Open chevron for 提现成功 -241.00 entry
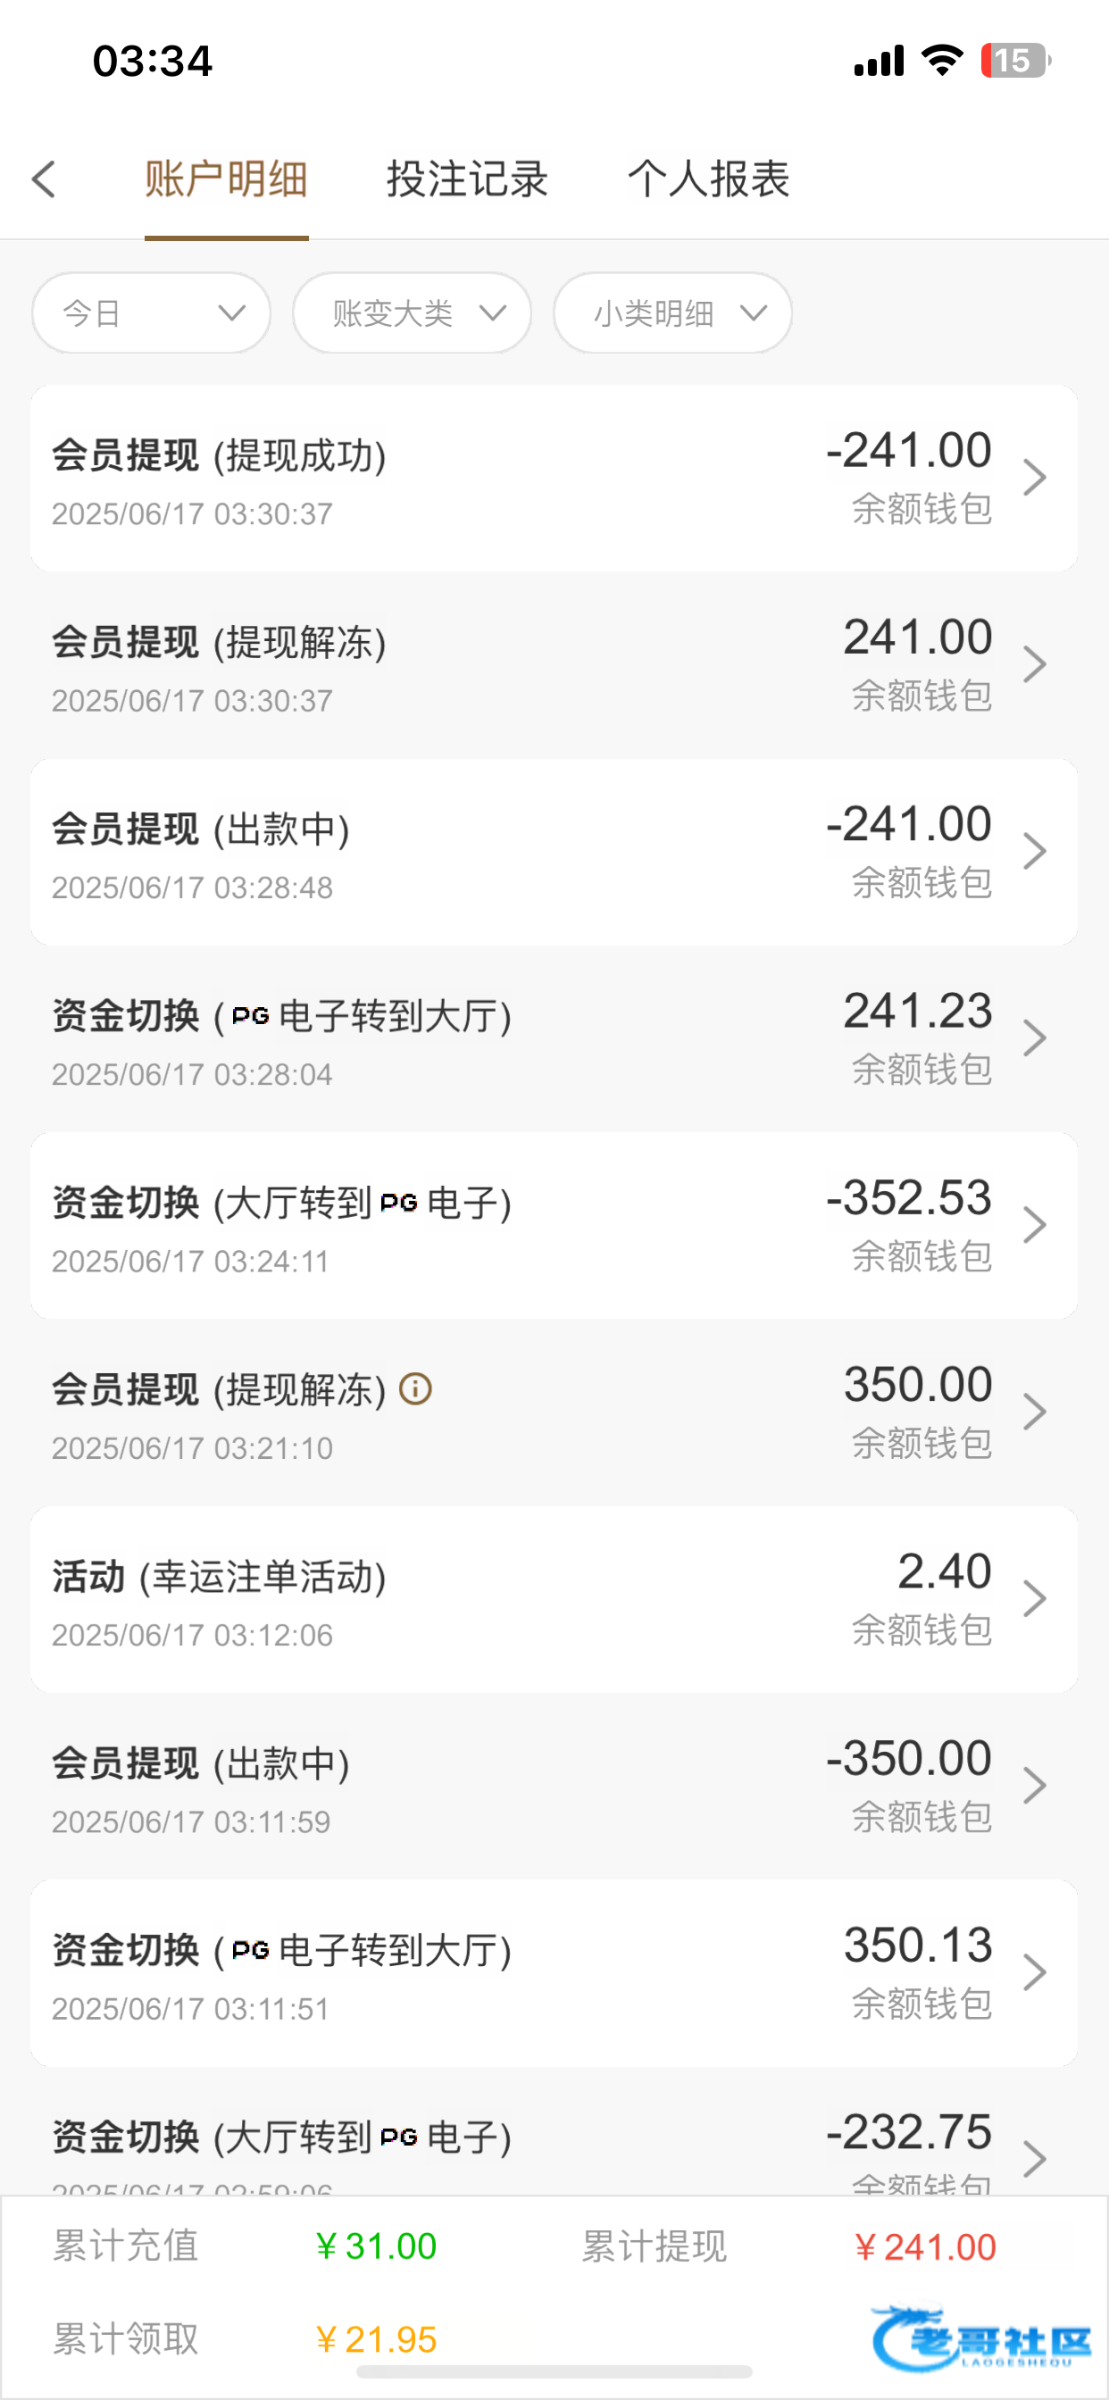 coord(1035,478)
